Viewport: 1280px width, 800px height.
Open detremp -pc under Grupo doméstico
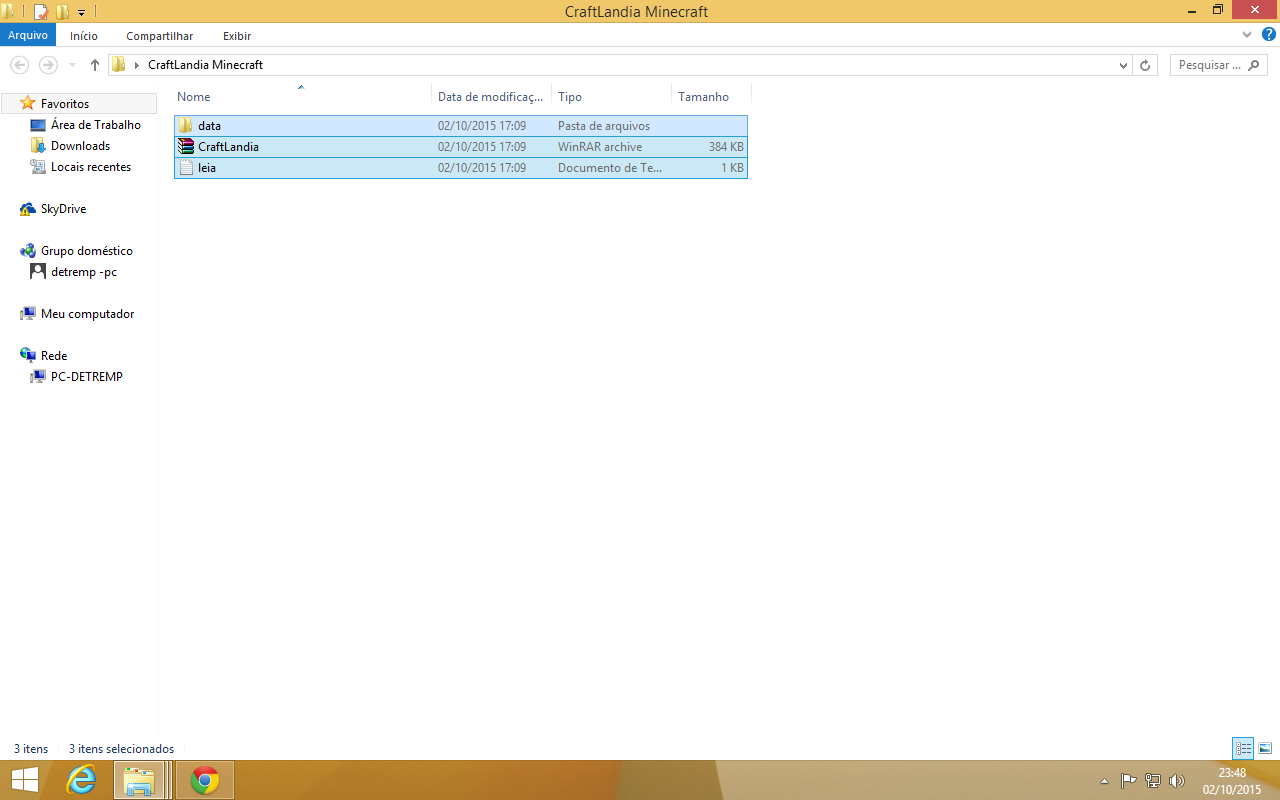pyautogui.click(x=84, y=272)
